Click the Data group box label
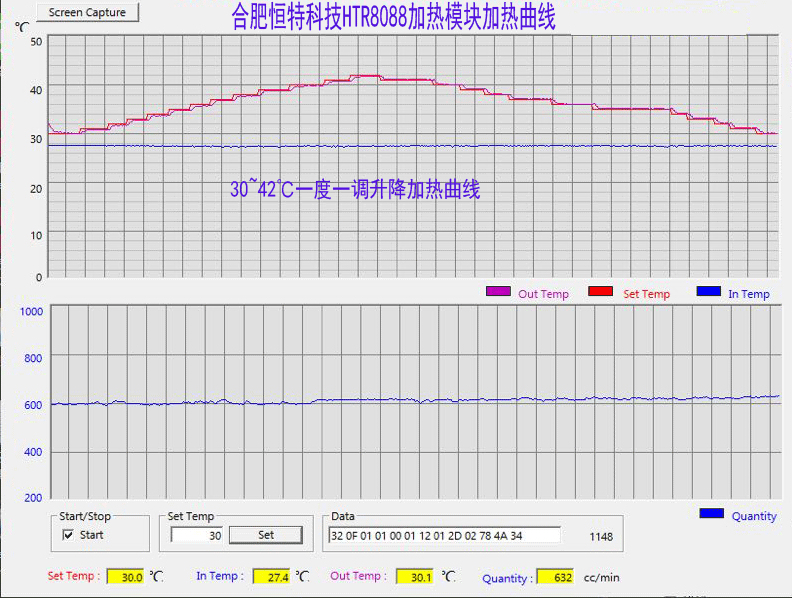The width and height of the screenshot is (792, 598). pos(343,516)
